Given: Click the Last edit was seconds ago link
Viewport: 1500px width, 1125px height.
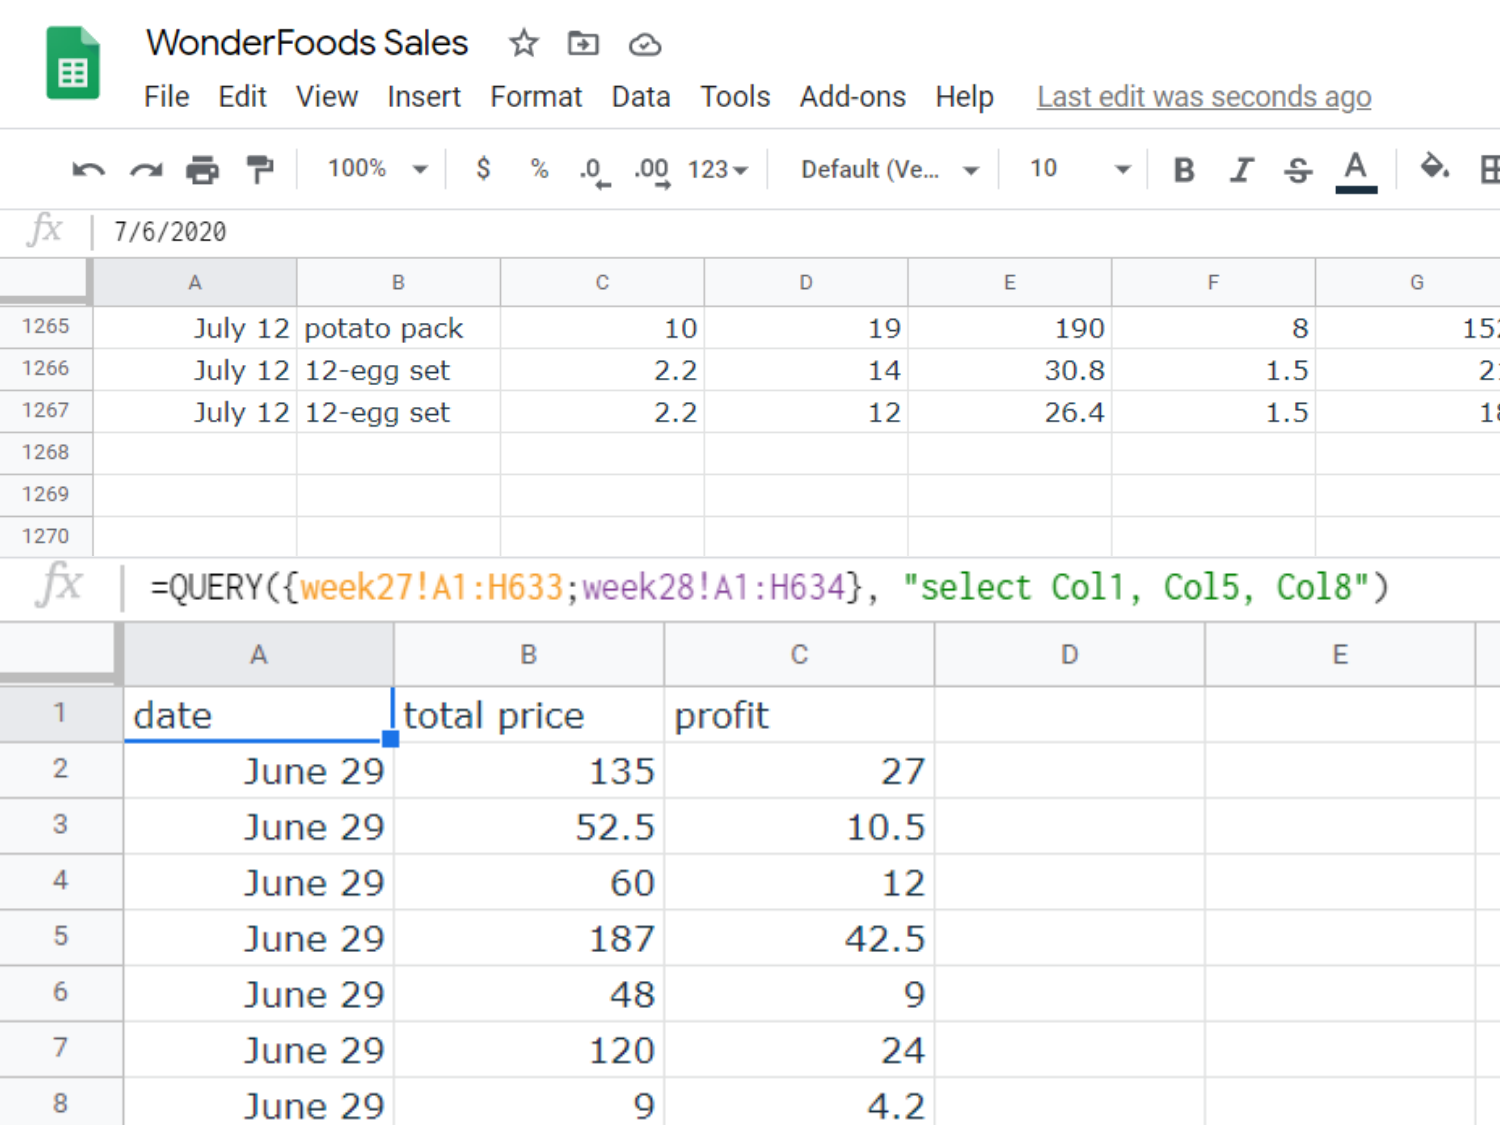Looking at the screenshot, I should 1203,96.
